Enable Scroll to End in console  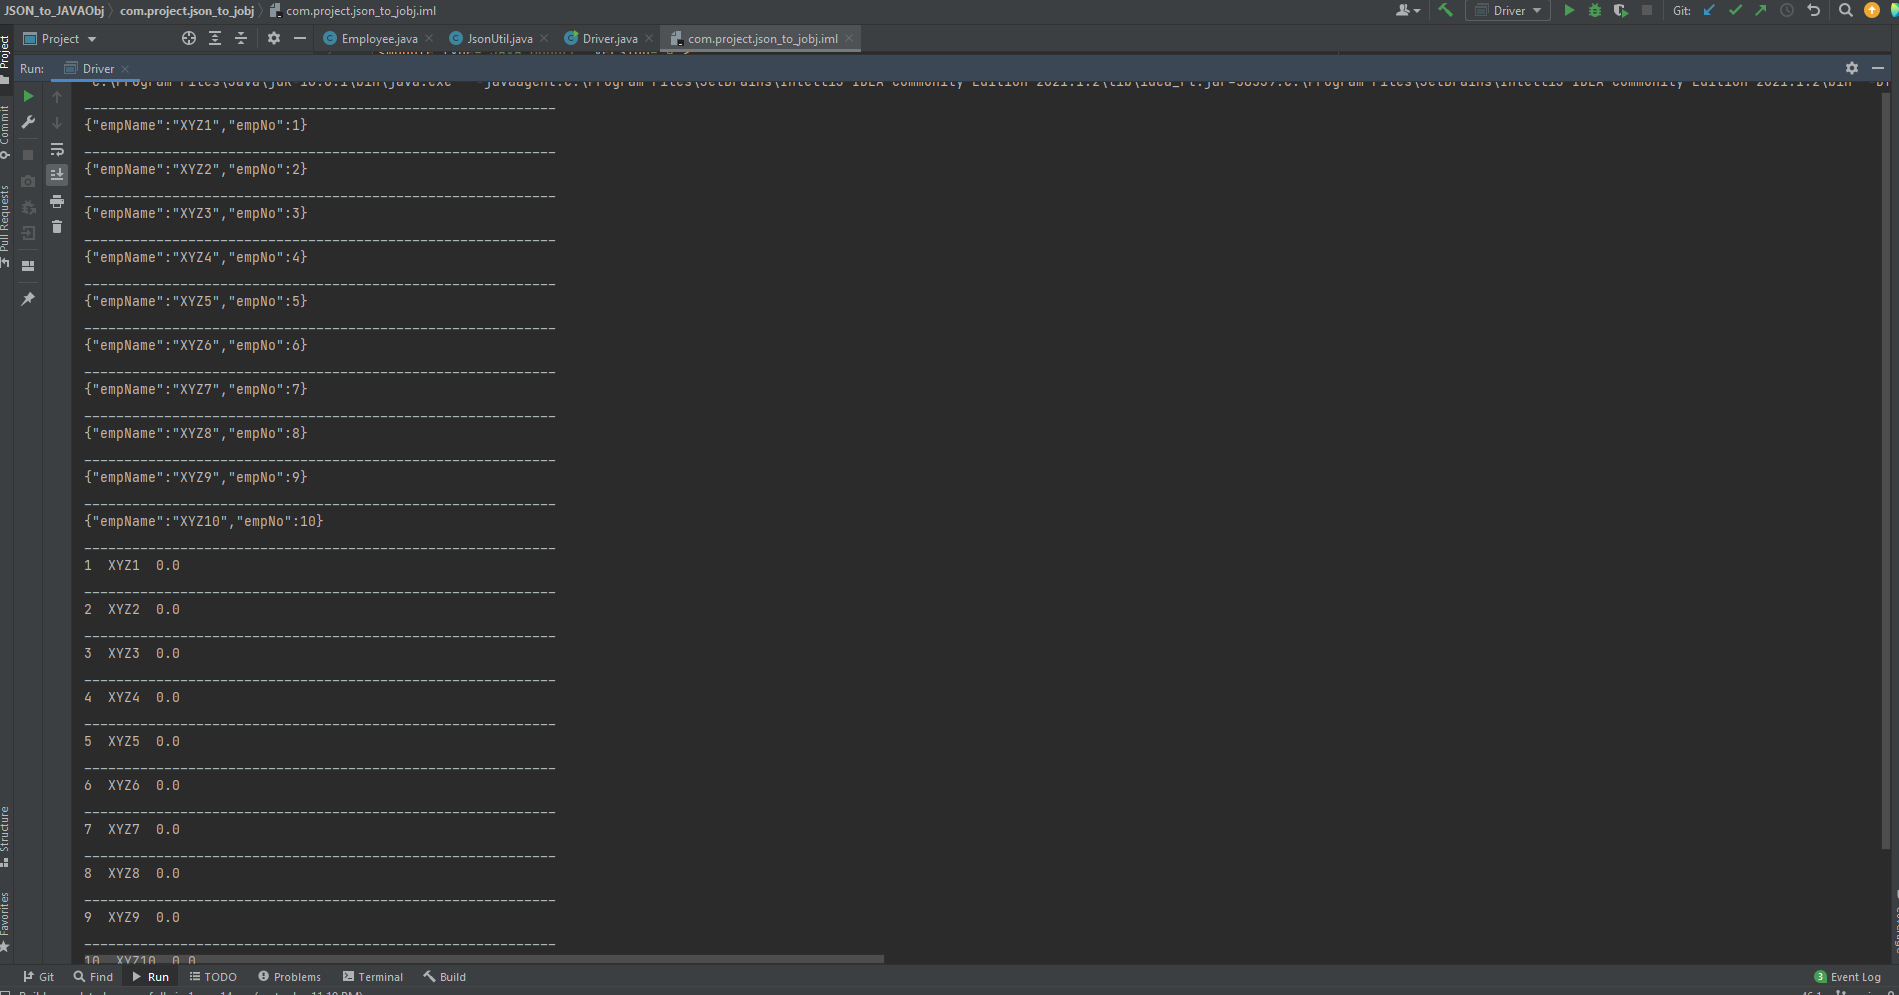pos(57,174)
